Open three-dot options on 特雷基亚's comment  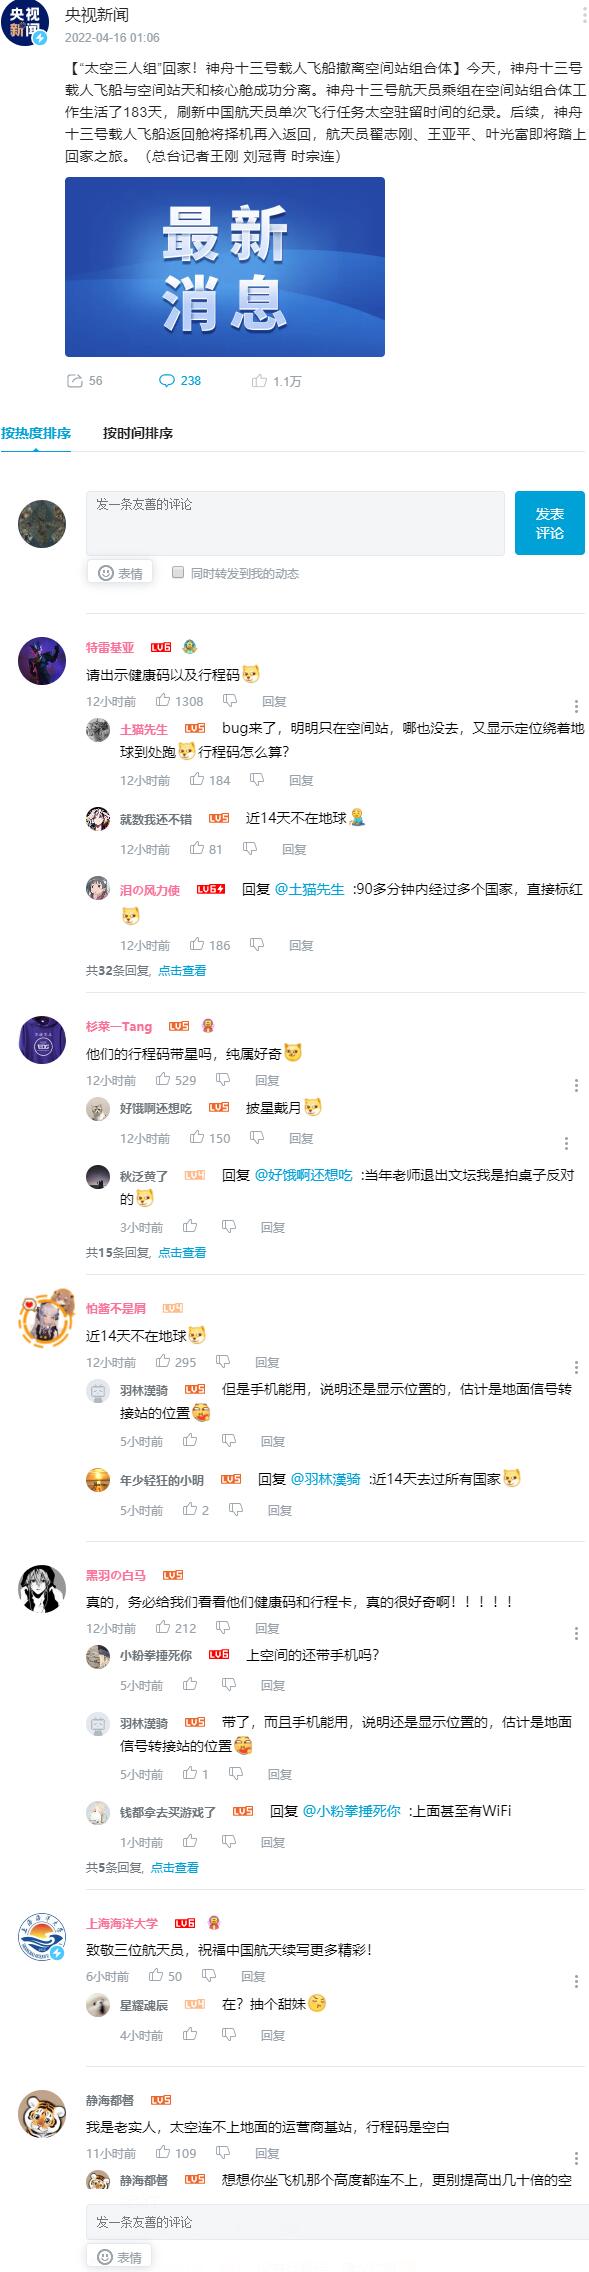(x=577, y=707)
